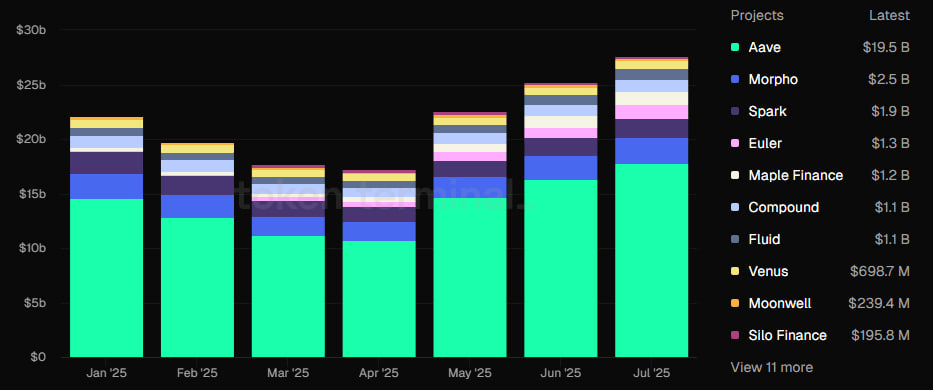This screenshot has height=390, width=933.
Task: Click the $10b y-axis label
Action: [x=31, y=248]
